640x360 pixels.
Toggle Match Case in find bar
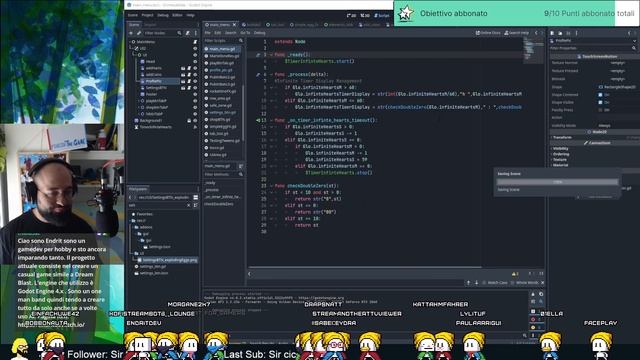(495, 282)
